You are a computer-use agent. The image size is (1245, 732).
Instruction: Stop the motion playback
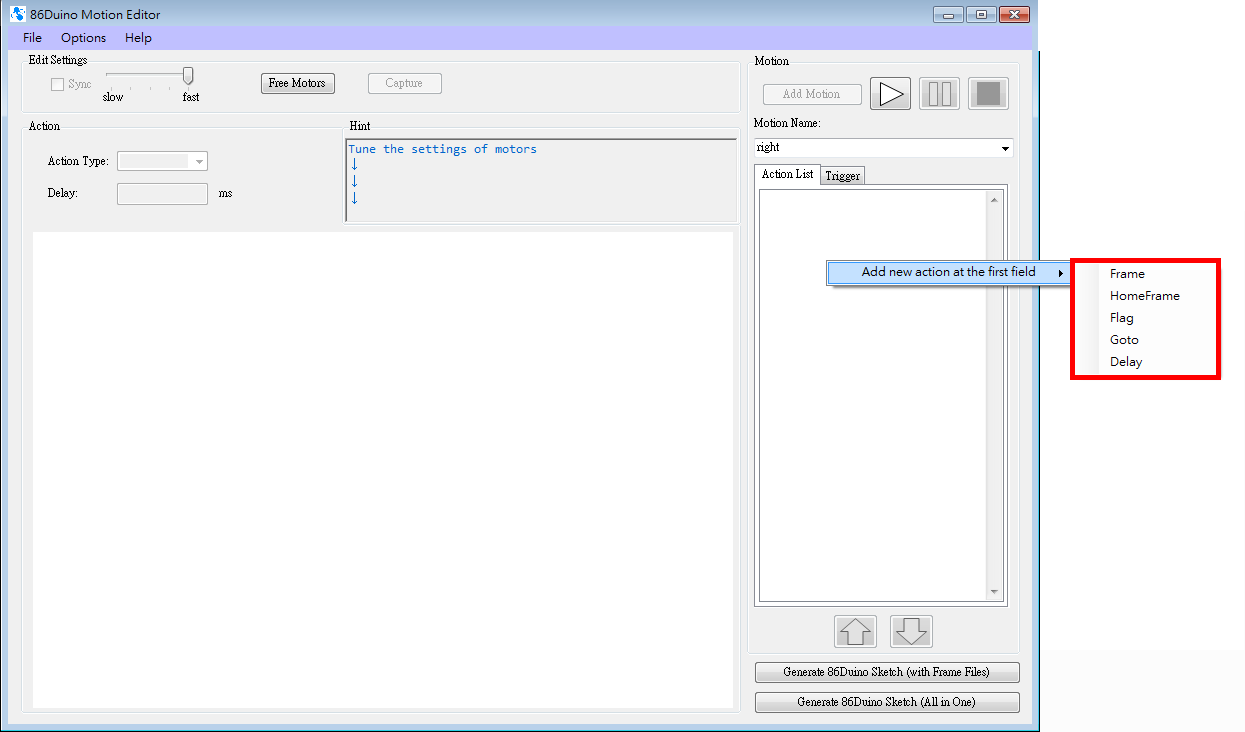(x=988, y=94)
